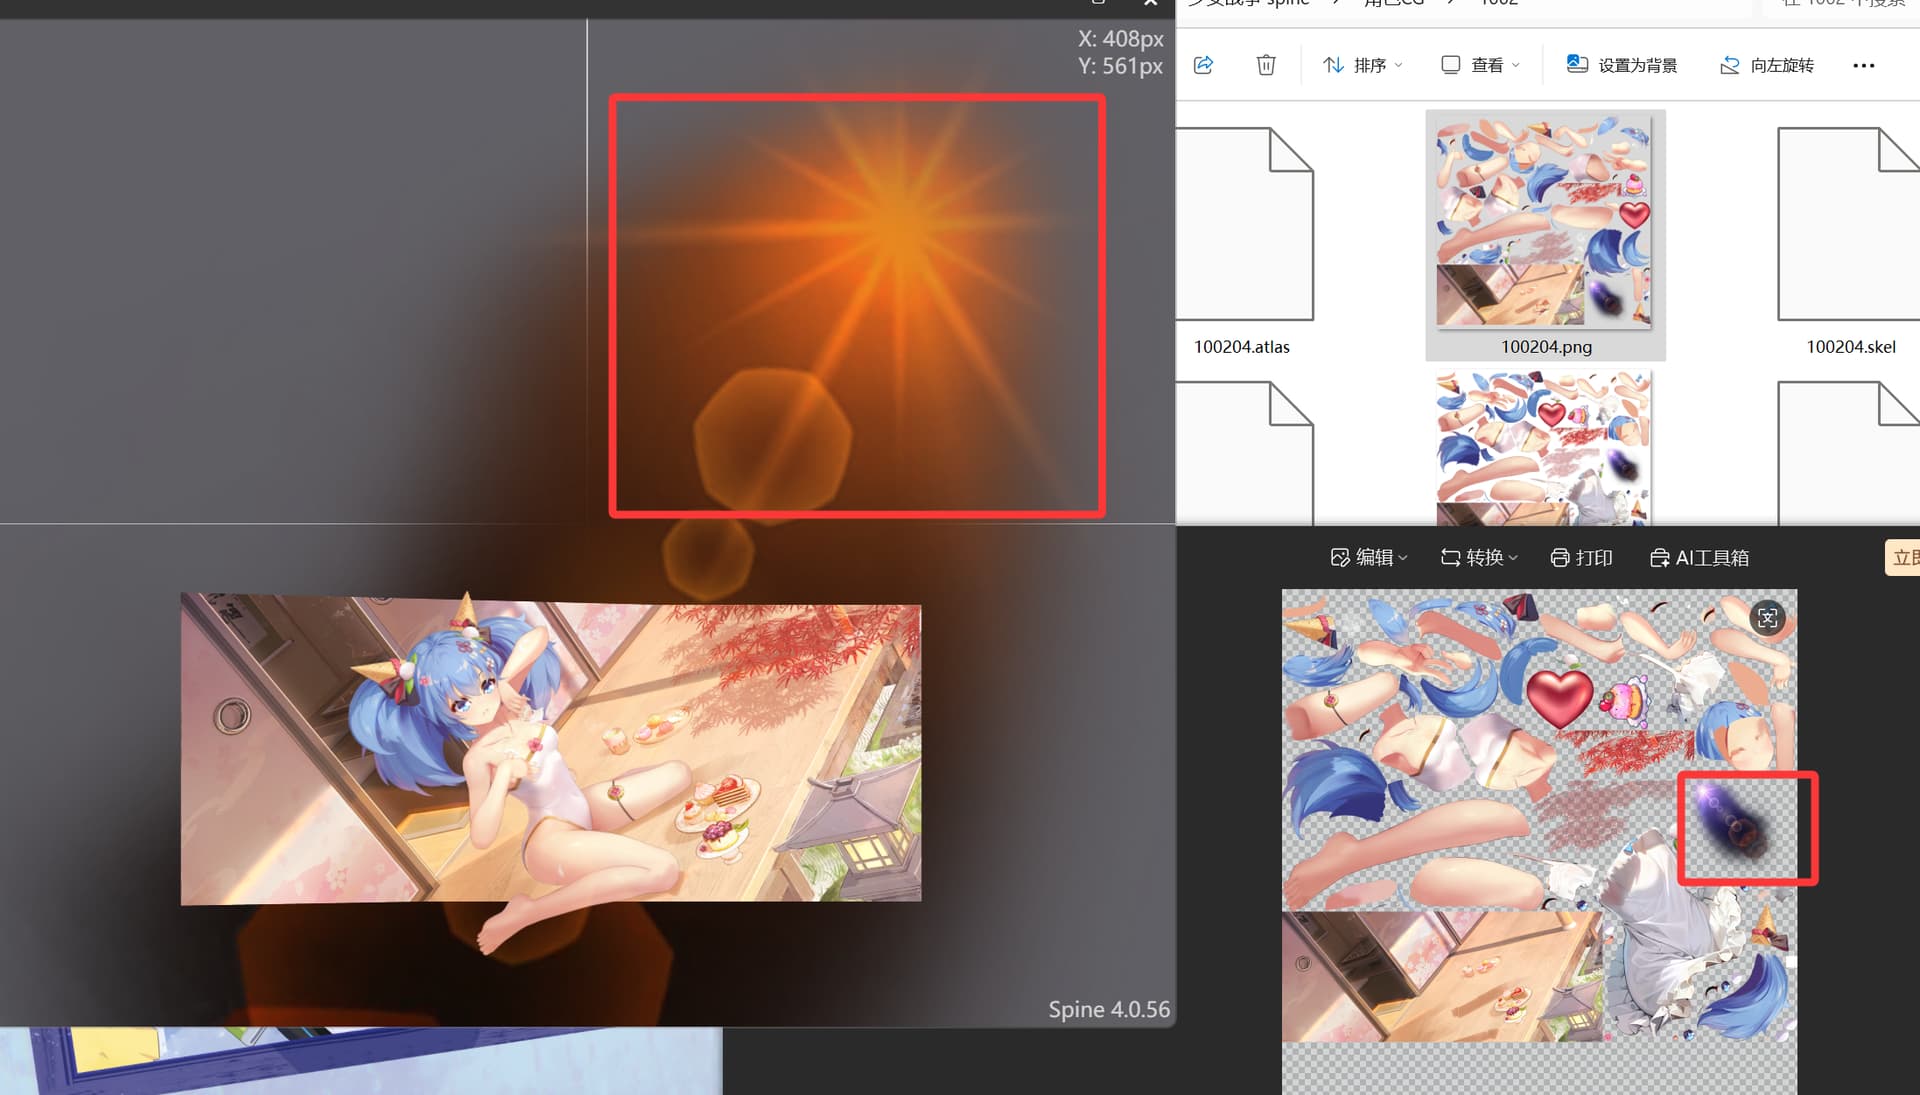The height and width of the screenshot is (1095, 1920).
Task: Select the second row atlas PNG thumbnail
Action: [x=1543, y=448]
